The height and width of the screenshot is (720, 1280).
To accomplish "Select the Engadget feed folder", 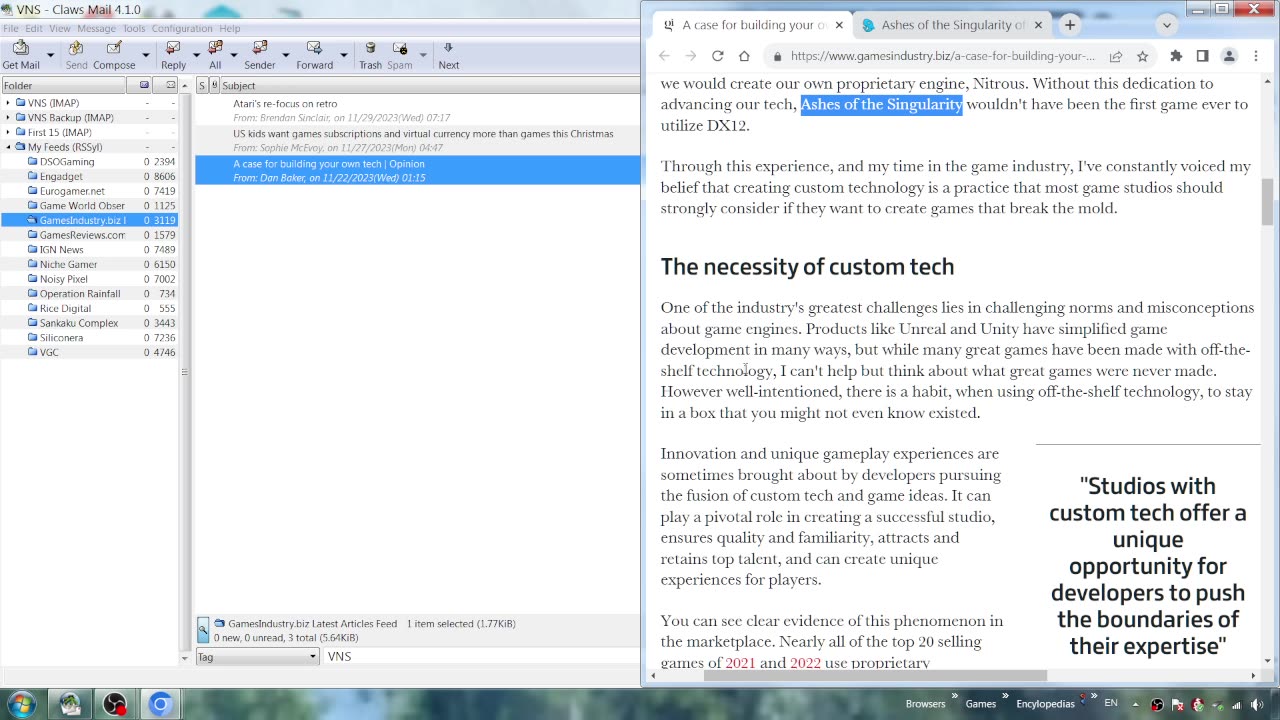I will pyautogui.click(x=61, y=177).
